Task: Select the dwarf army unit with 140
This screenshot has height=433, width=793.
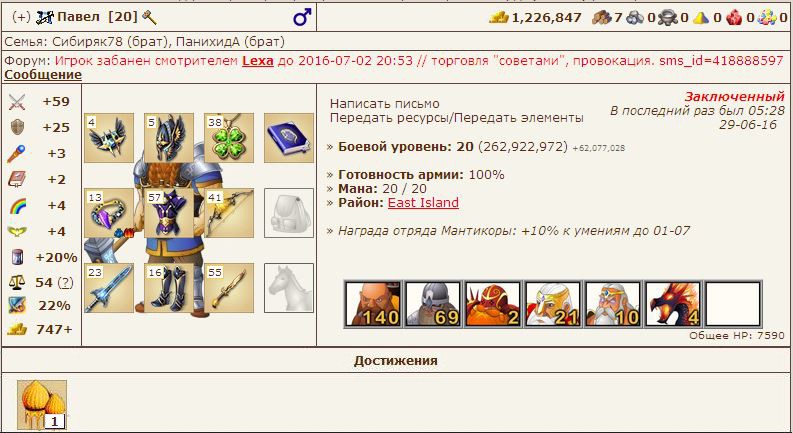Action: pos(373,304)
